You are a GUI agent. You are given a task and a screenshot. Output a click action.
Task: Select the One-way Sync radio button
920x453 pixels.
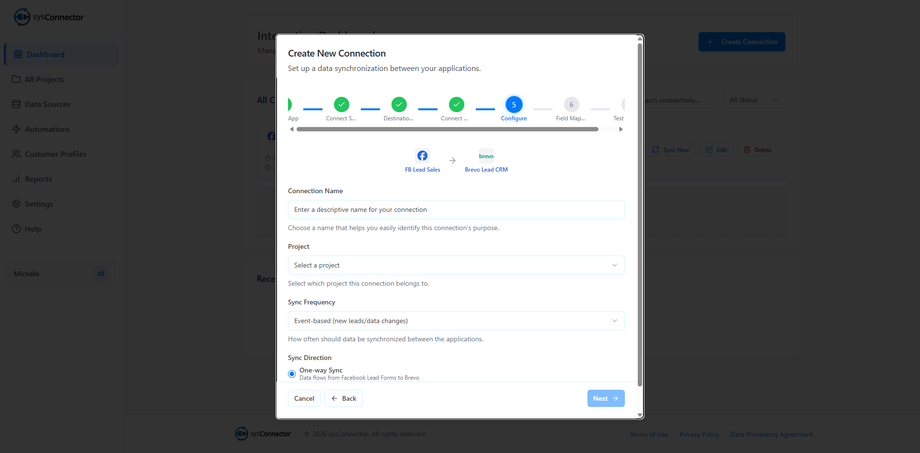[292, 374]
